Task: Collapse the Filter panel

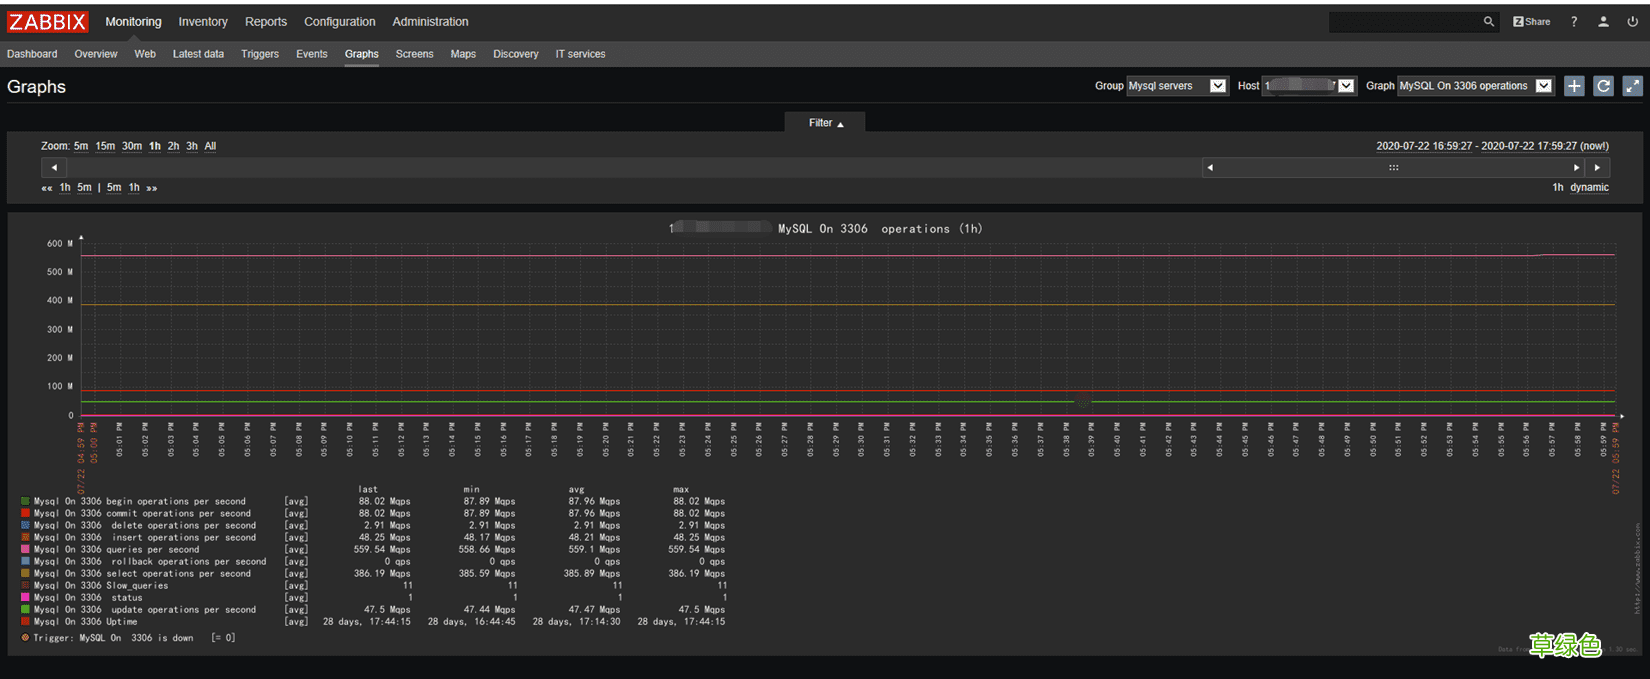Action: pos(825,123)
